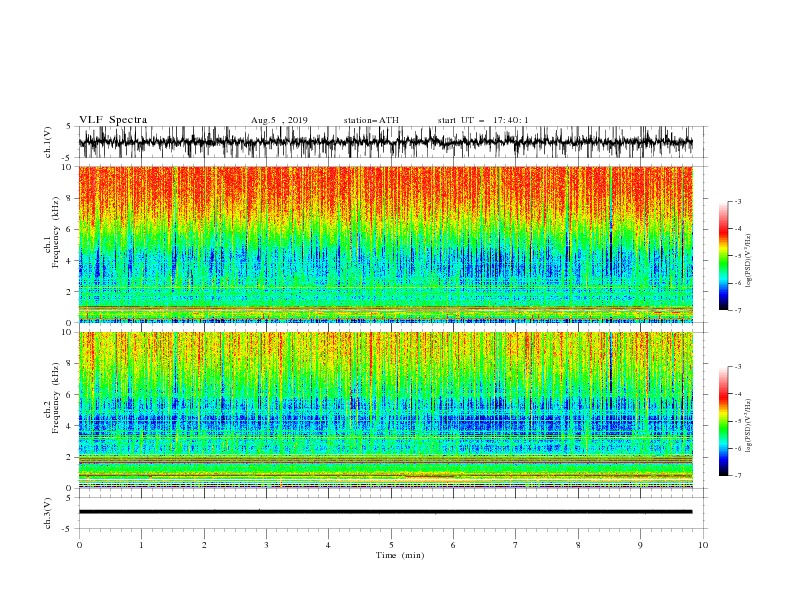792x612 pixels.
Task: Click the "station=ATH" header label
Action: 371,120
